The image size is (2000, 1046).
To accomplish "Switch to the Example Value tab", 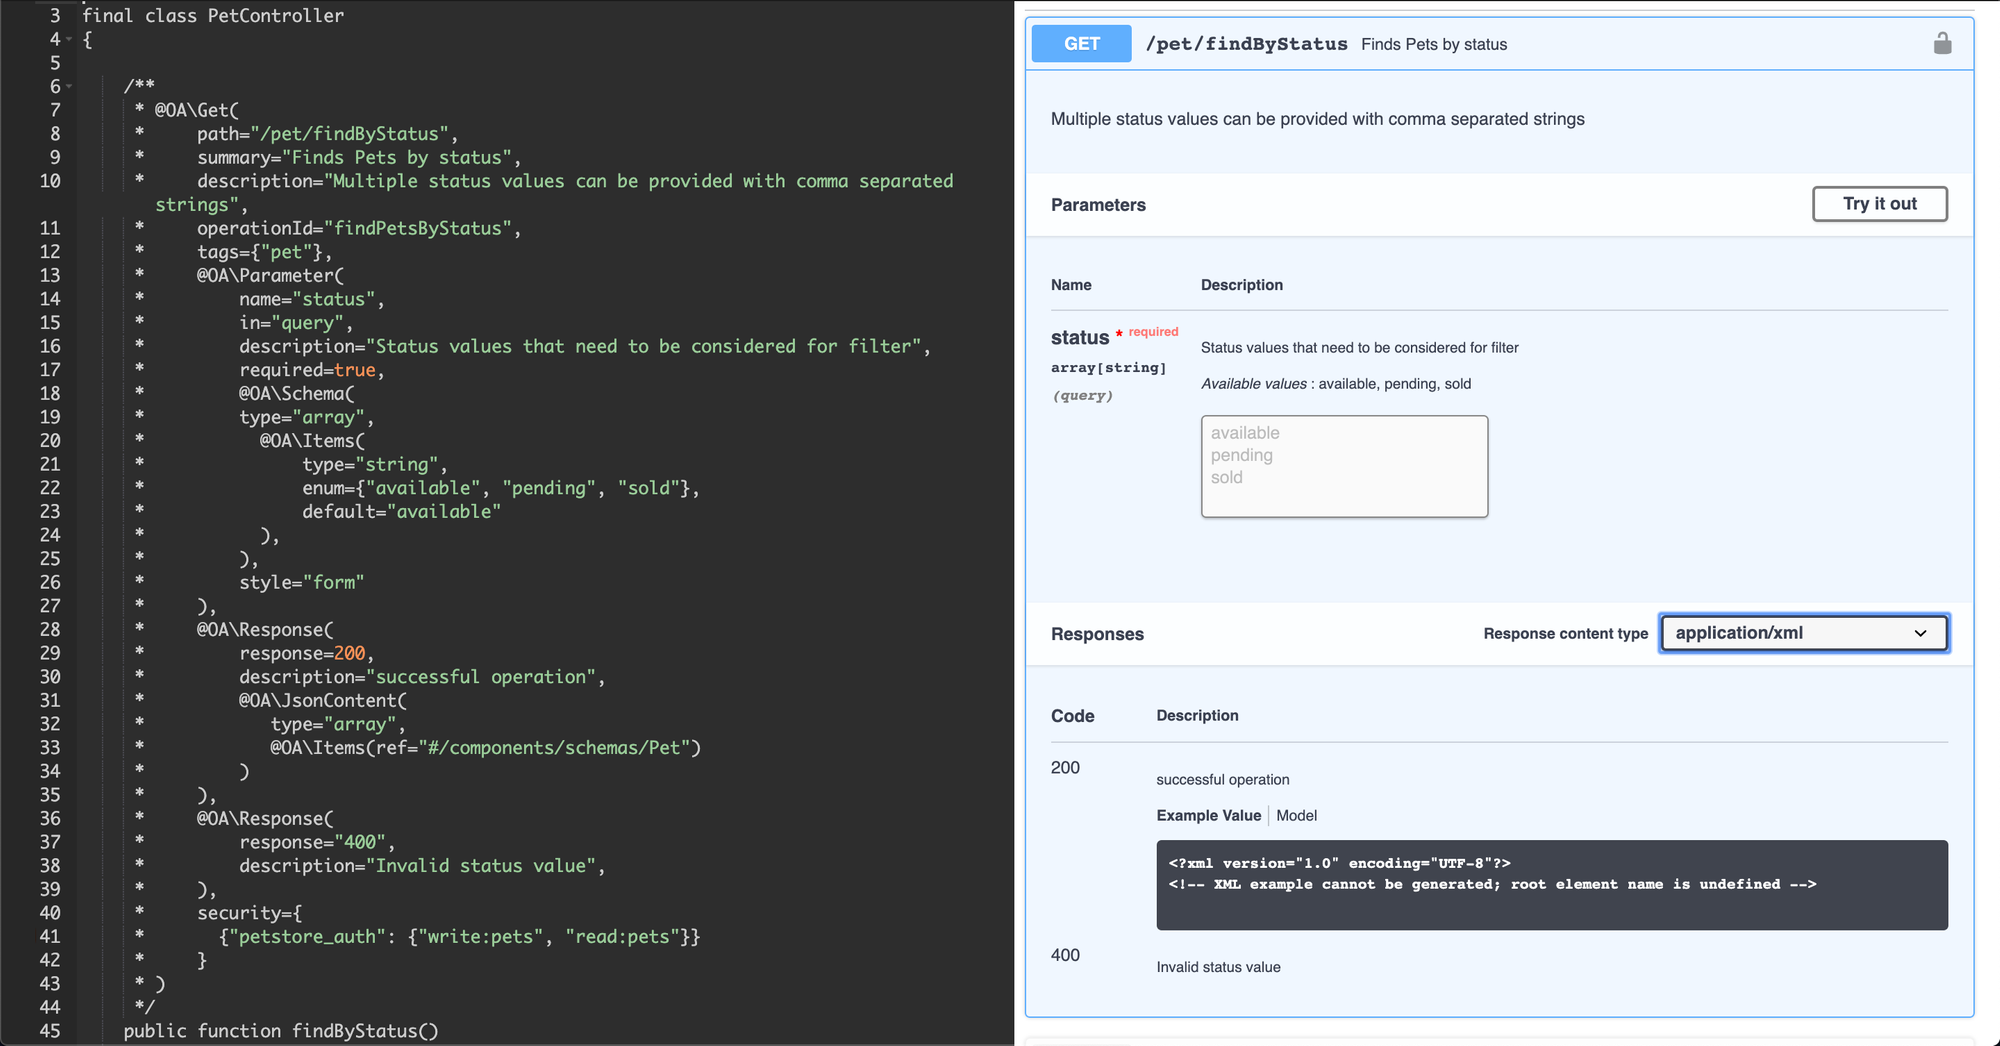I will click(x=1209, y=816).
